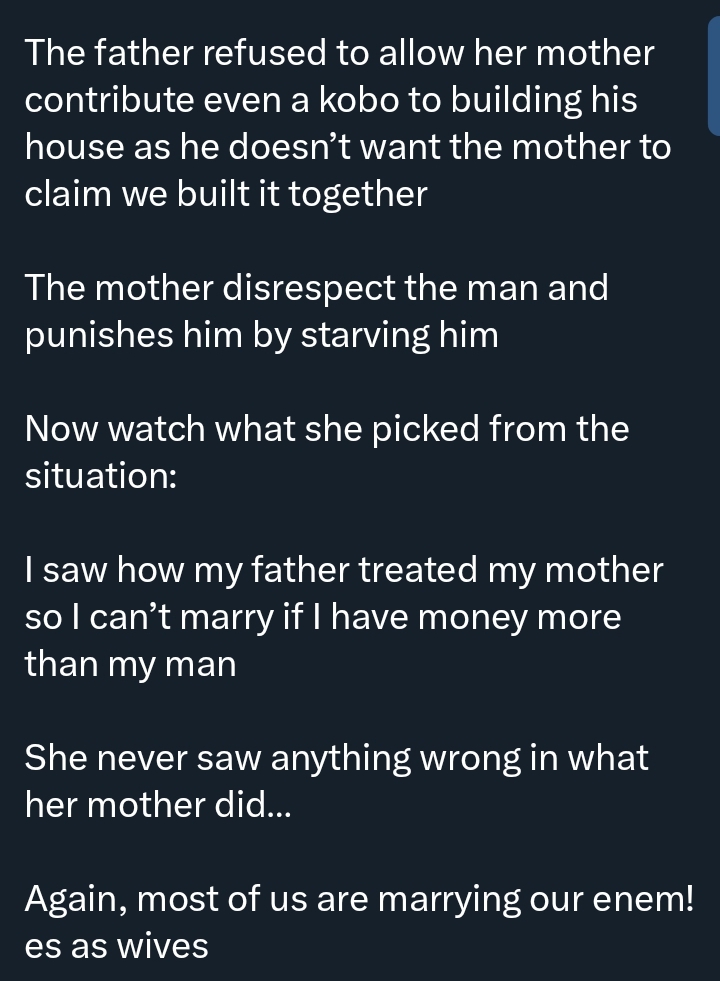
Task: Click the final line "es as wives"
Action: [x=117, y=946]
